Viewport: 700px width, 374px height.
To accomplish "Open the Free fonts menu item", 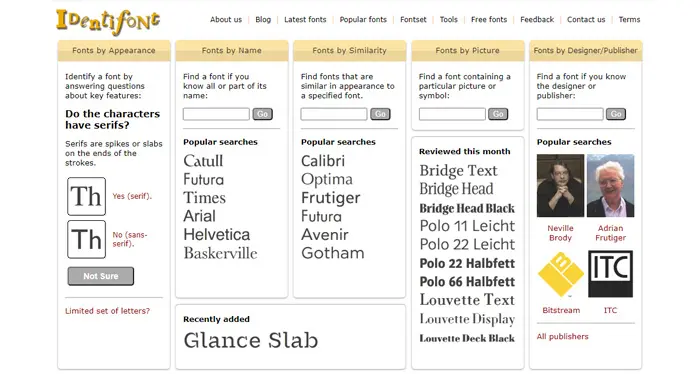I will point(489,20).
